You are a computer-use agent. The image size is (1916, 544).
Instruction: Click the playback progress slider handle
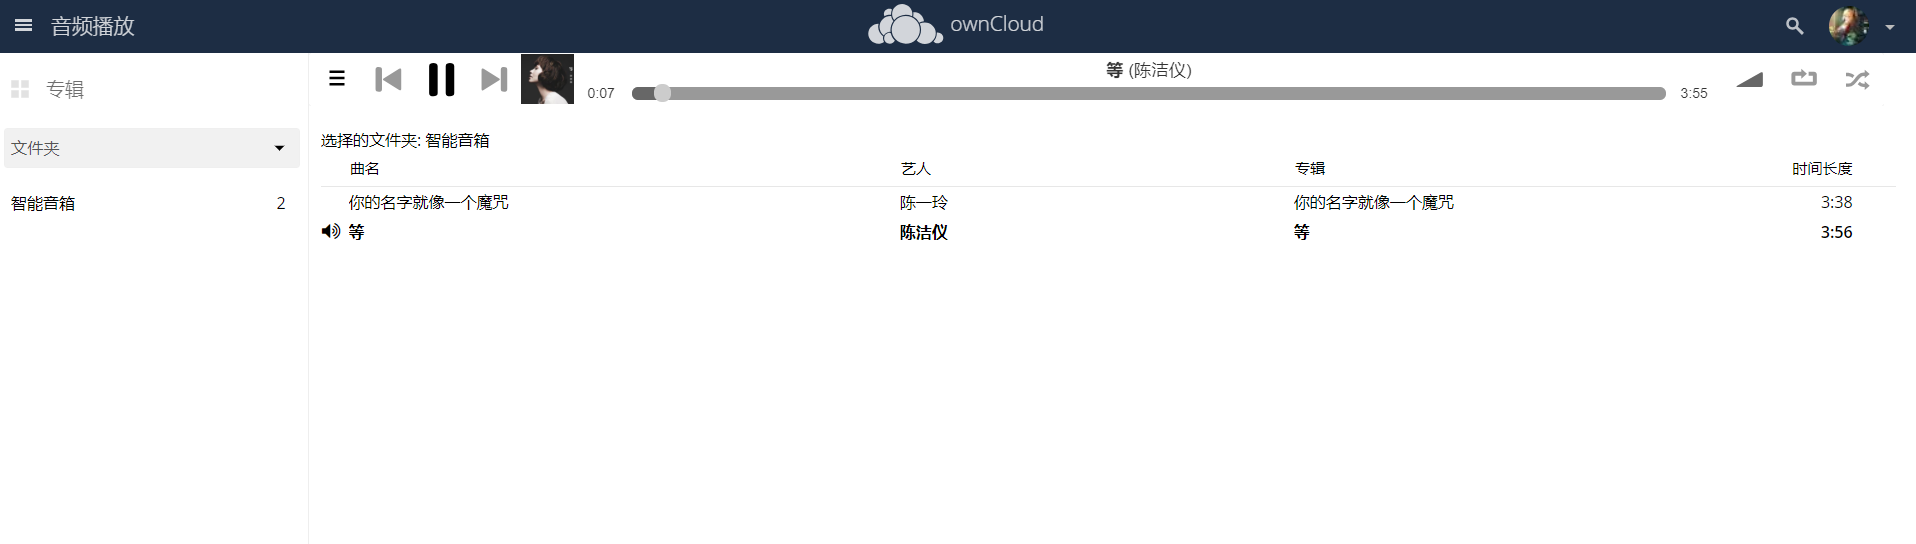662,93
